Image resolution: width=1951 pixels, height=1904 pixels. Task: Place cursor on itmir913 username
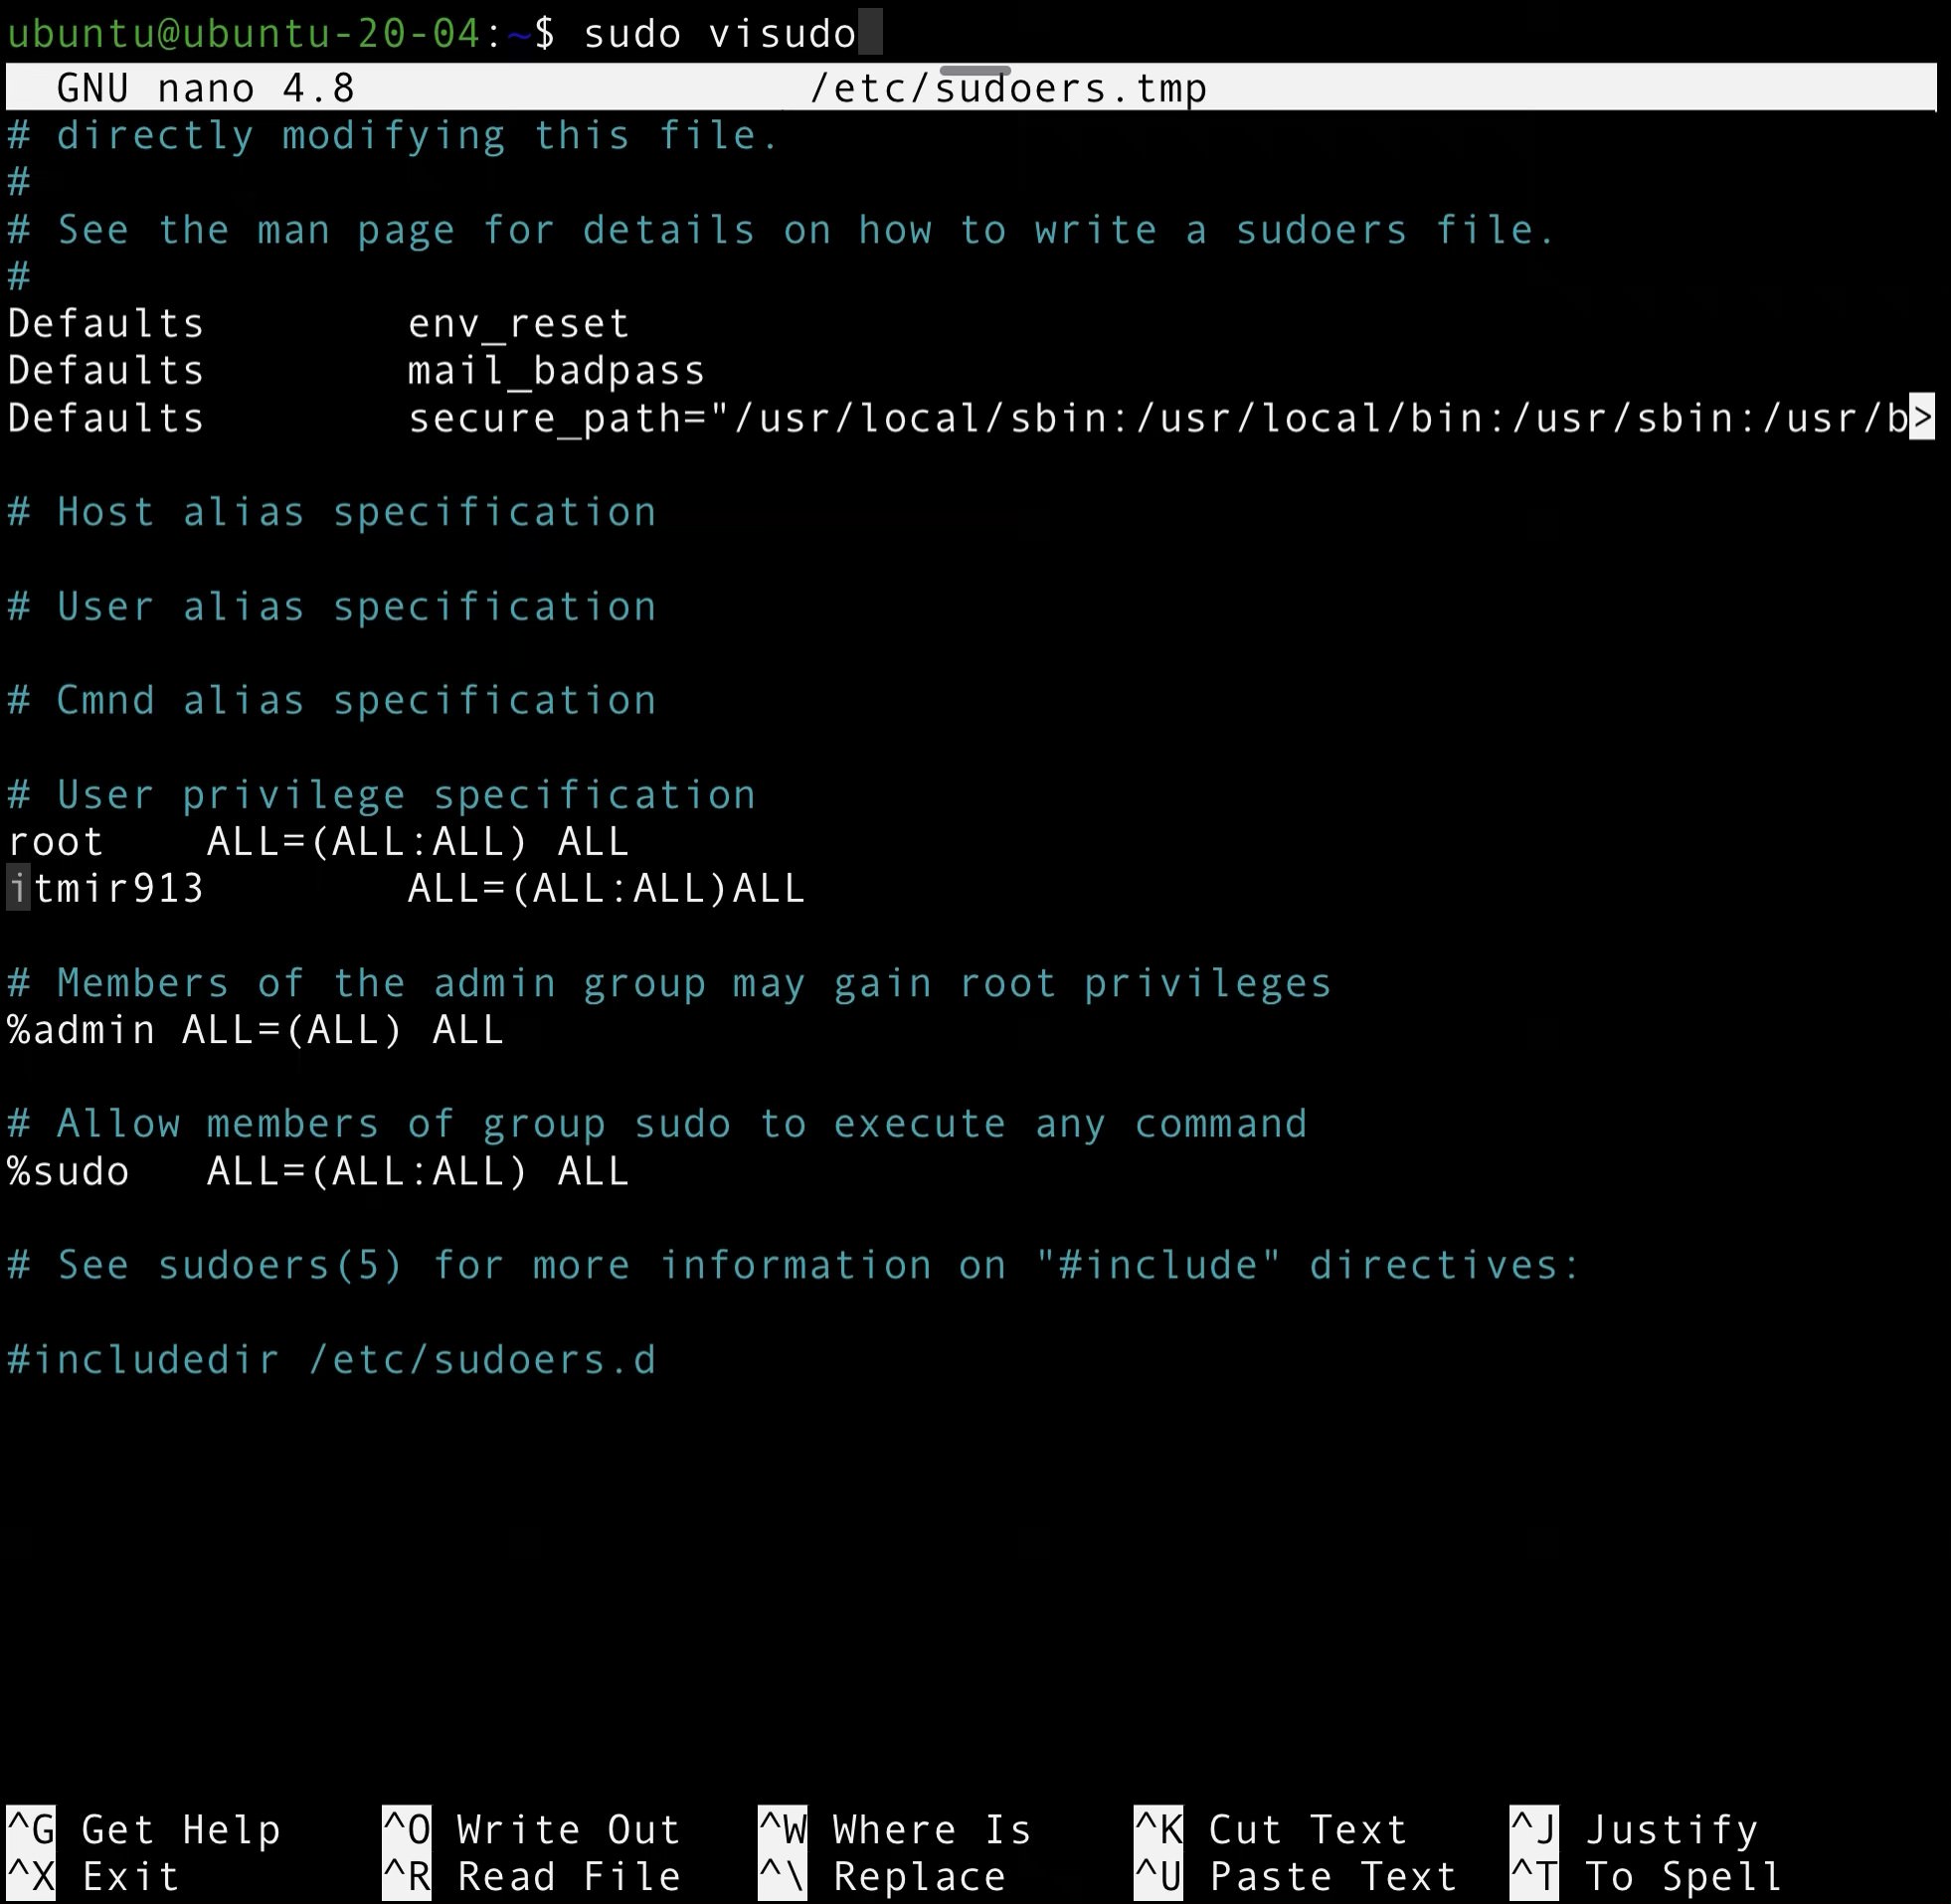click(106, 888)
